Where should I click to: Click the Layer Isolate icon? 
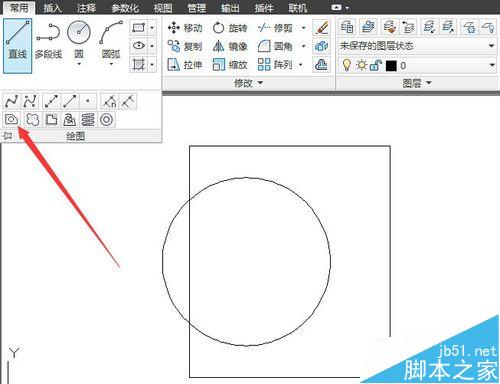pos(429,27)
